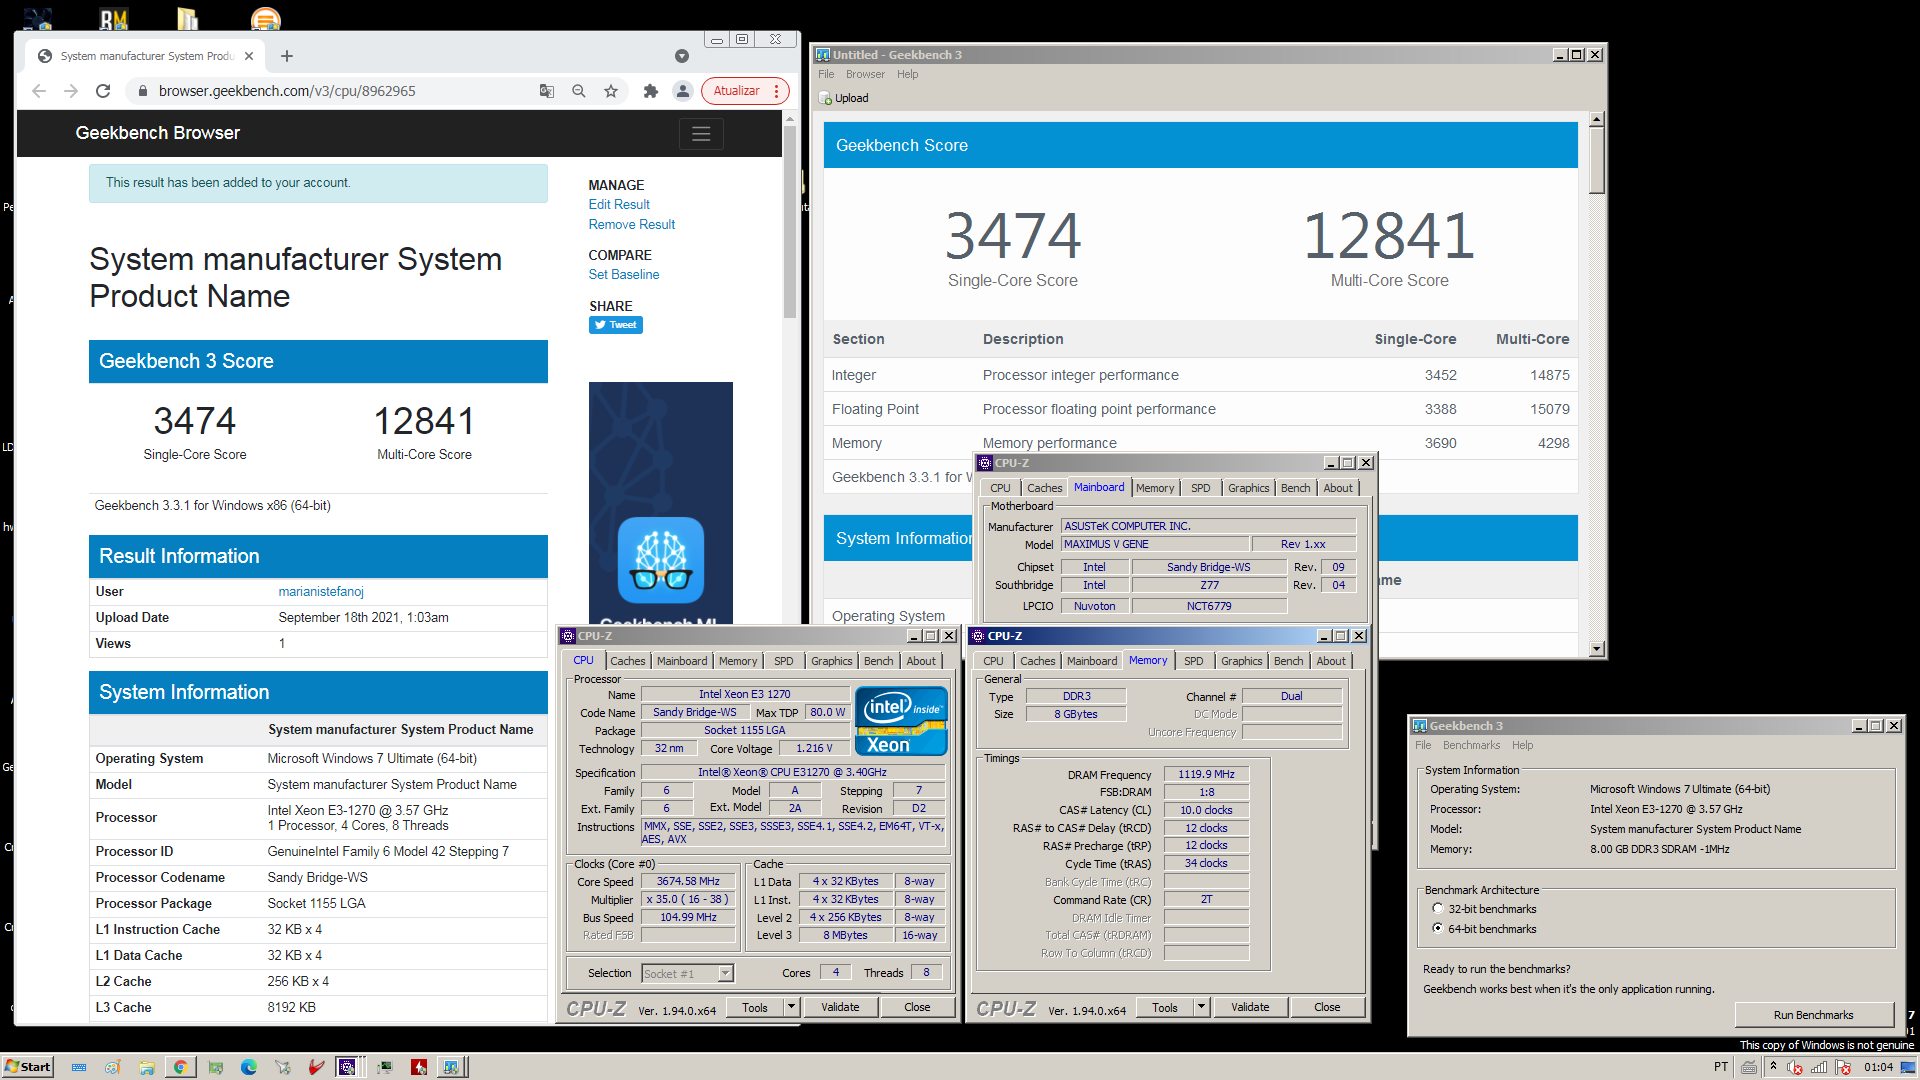Click the back arrow in Chrome
The height and width of the screenshot is (1080, 1920).
click(39, 91)
